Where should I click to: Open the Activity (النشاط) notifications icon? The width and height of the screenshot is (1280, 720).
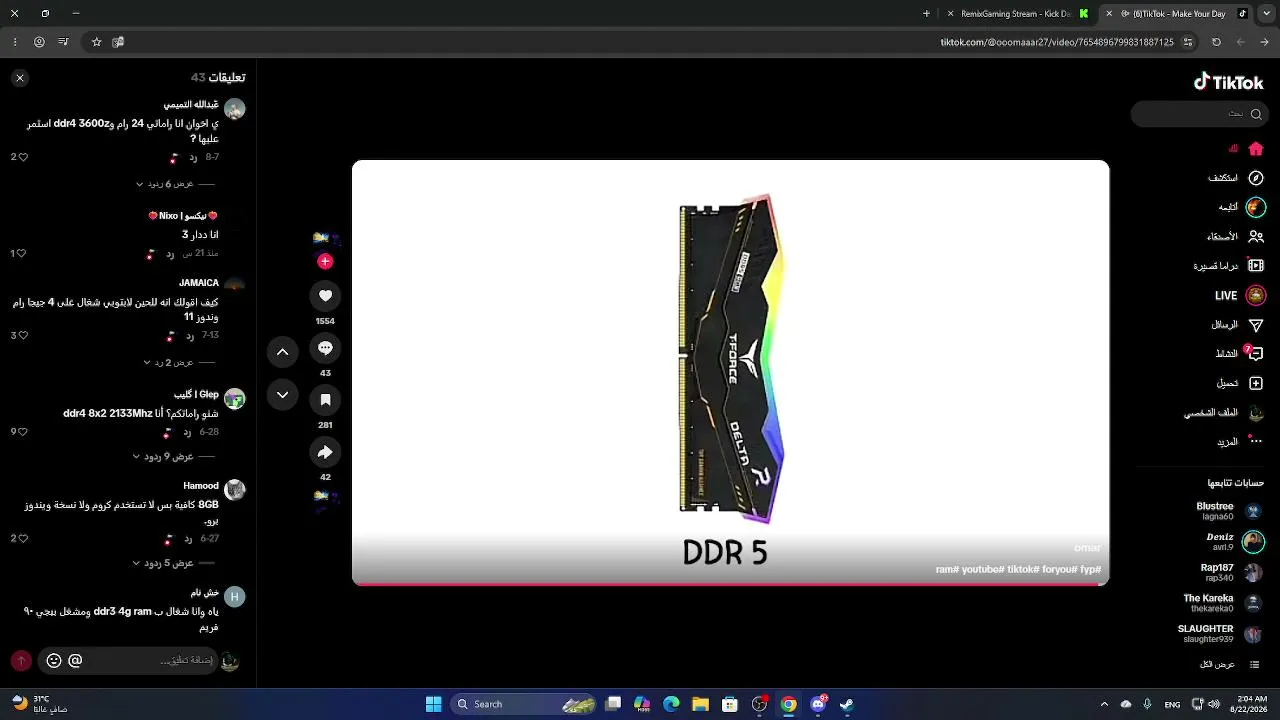click(1256, 354)
